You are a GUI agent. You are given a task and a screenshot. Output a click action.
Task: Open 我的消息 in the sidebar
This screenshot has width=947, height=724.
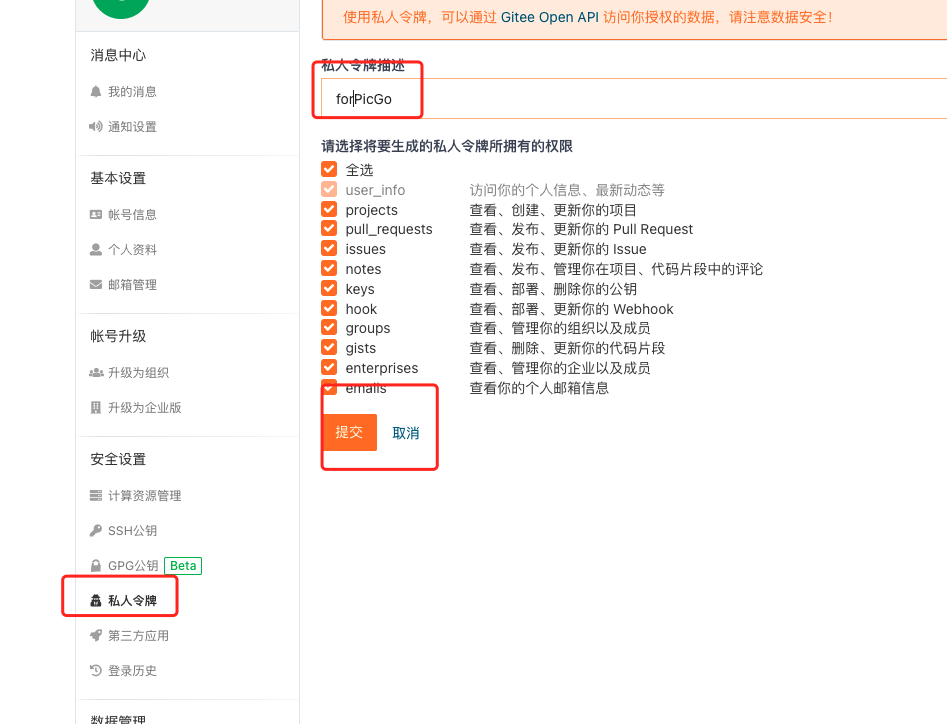coord(132,92)
